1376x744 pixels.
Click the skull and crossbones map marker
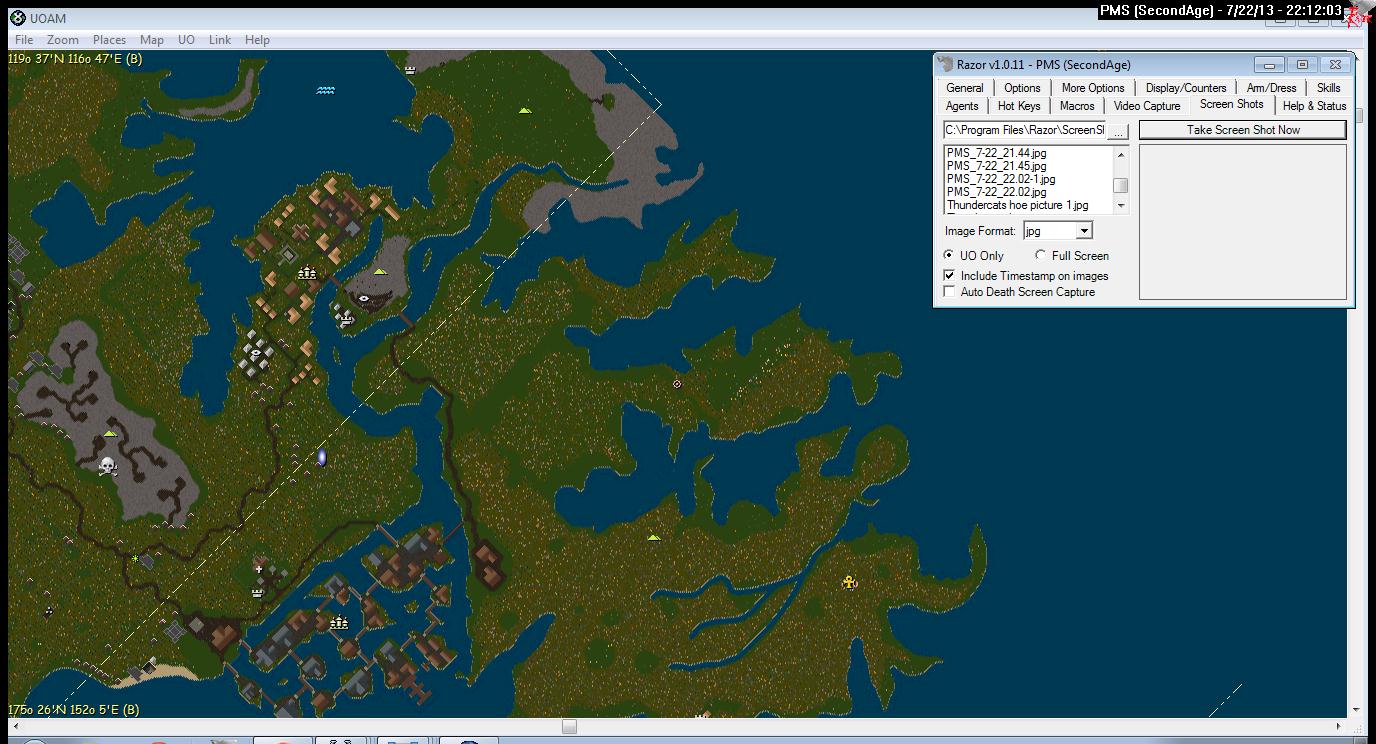point(107,466)
